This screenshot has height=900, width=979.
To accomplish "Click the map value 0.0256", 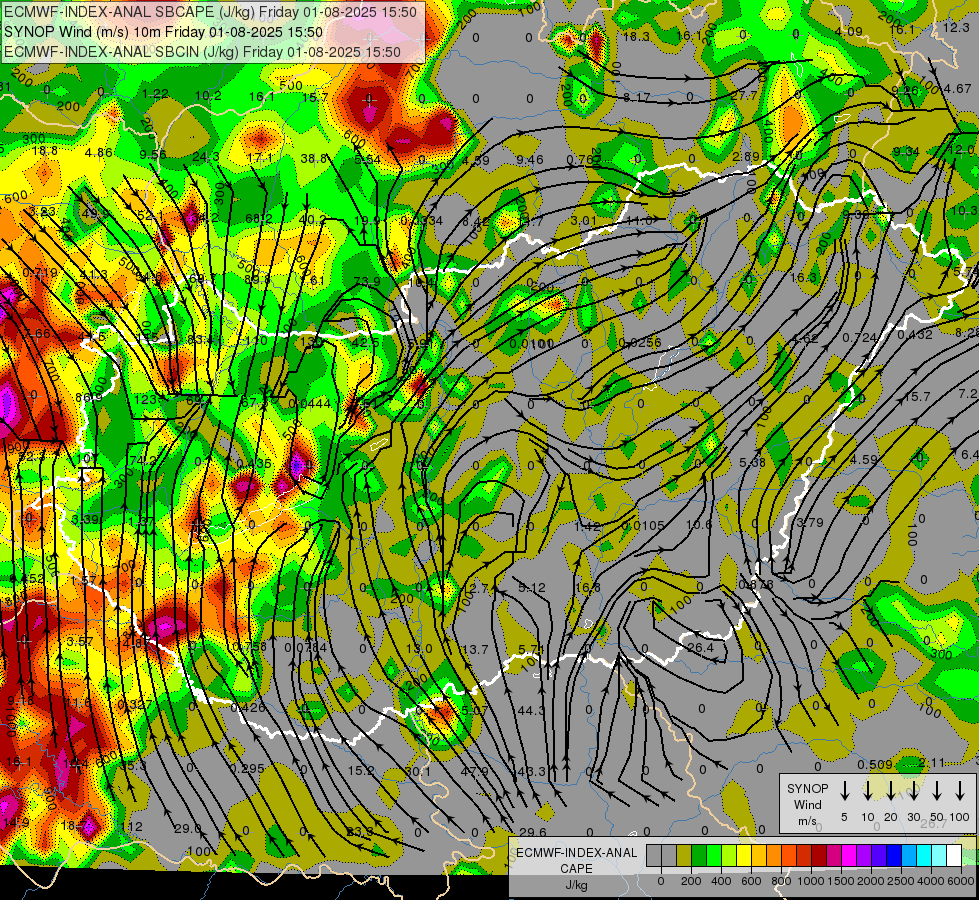I will pos(640,342).
